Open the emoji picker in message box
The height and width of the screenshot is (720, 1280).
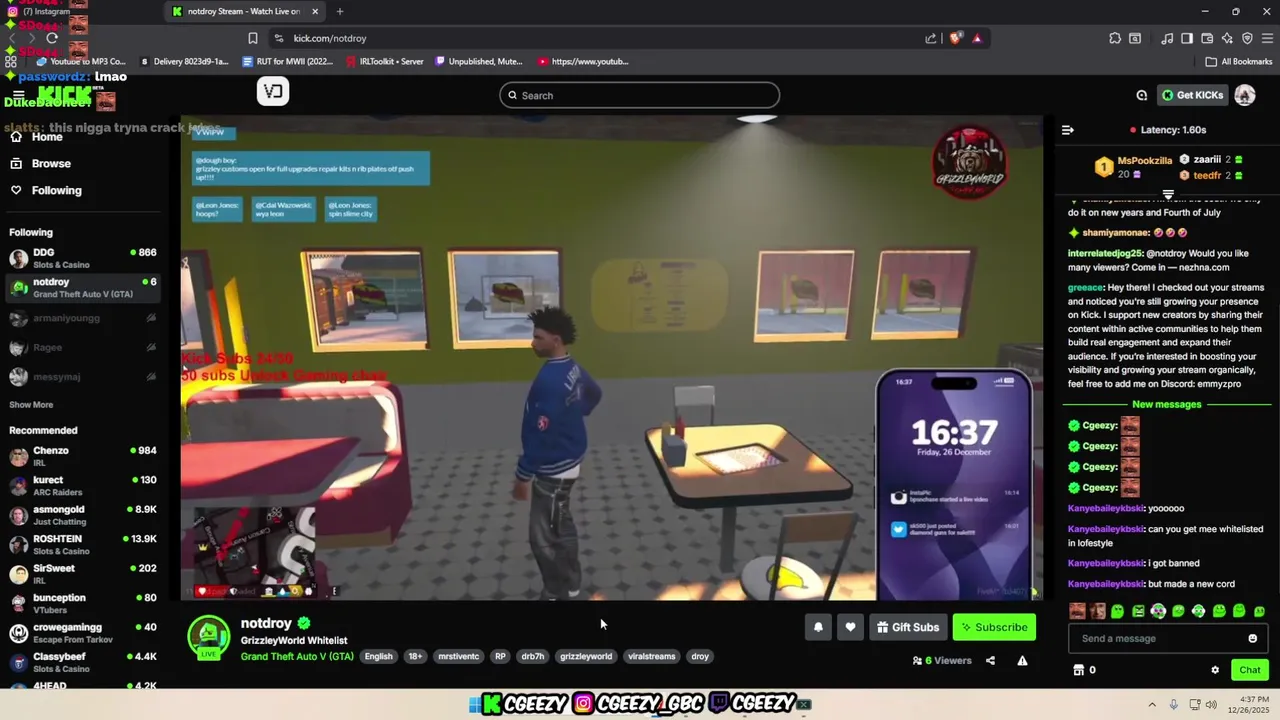(1252, 638)
